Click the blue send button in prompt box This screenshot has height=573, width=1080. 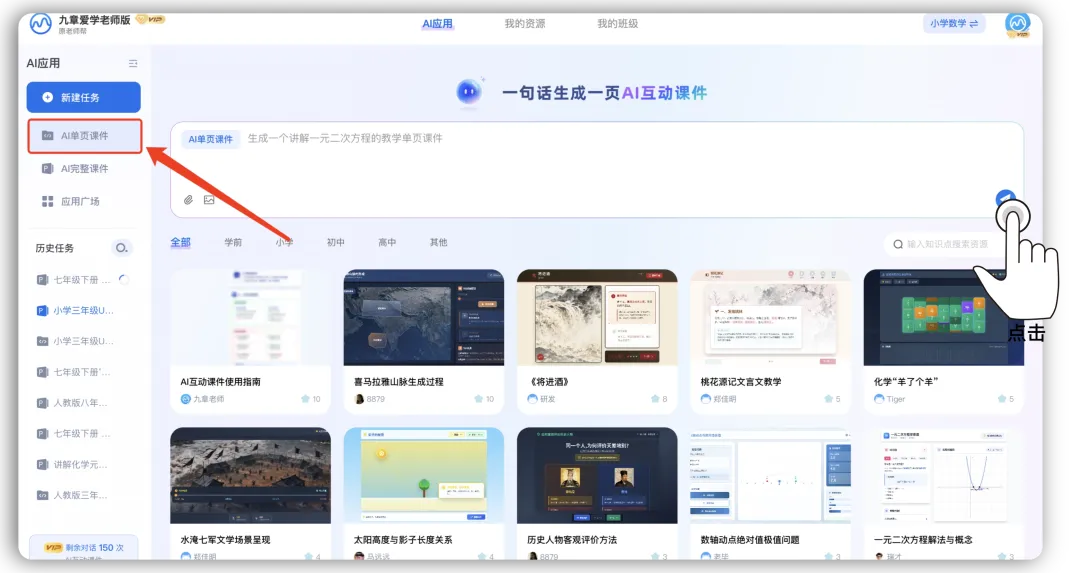coord(1006,199)
